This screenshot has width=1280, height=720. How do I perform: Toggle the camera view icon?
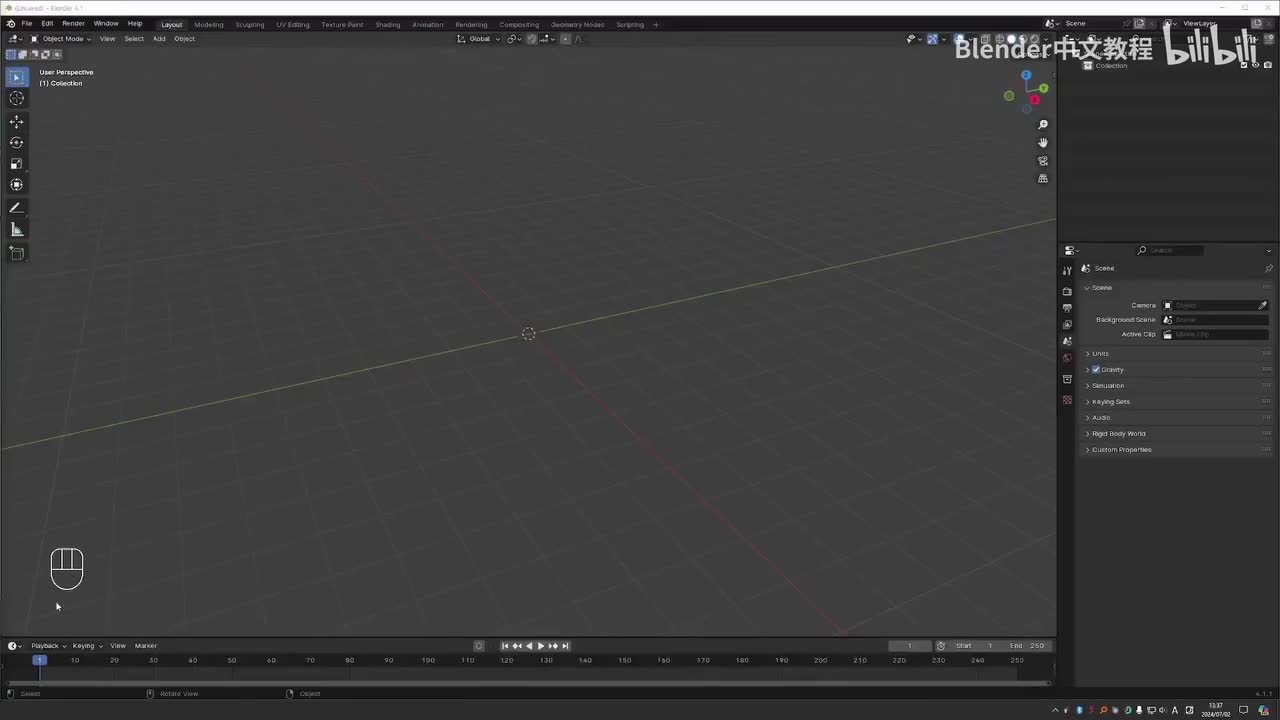tap(1043, 160)
